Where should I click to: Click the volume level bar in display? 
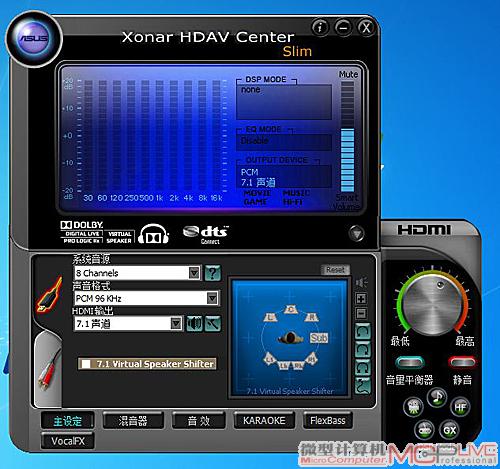pos(347,136)
